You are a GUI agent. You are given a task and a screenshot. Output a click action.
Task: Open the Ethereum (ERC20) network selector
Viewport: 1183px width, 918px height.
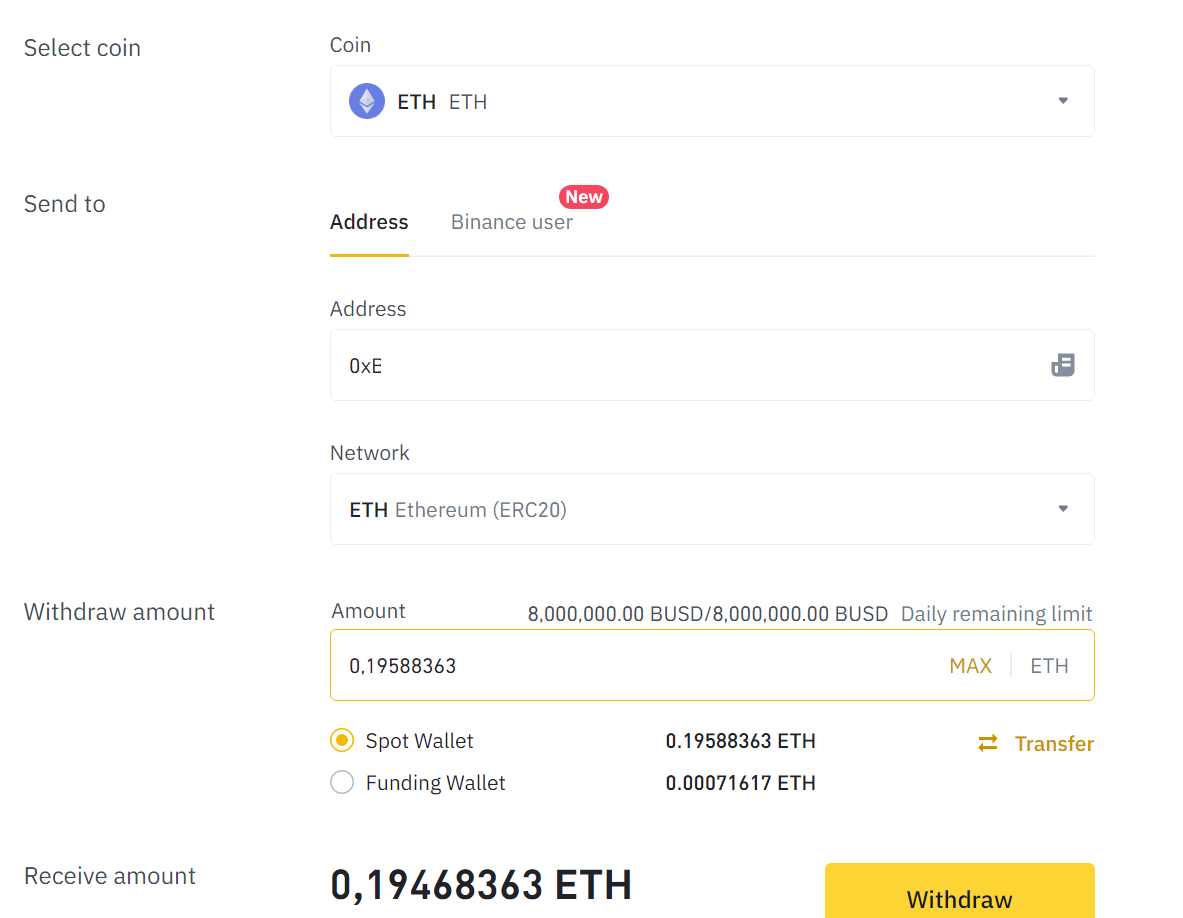point(700,509)
